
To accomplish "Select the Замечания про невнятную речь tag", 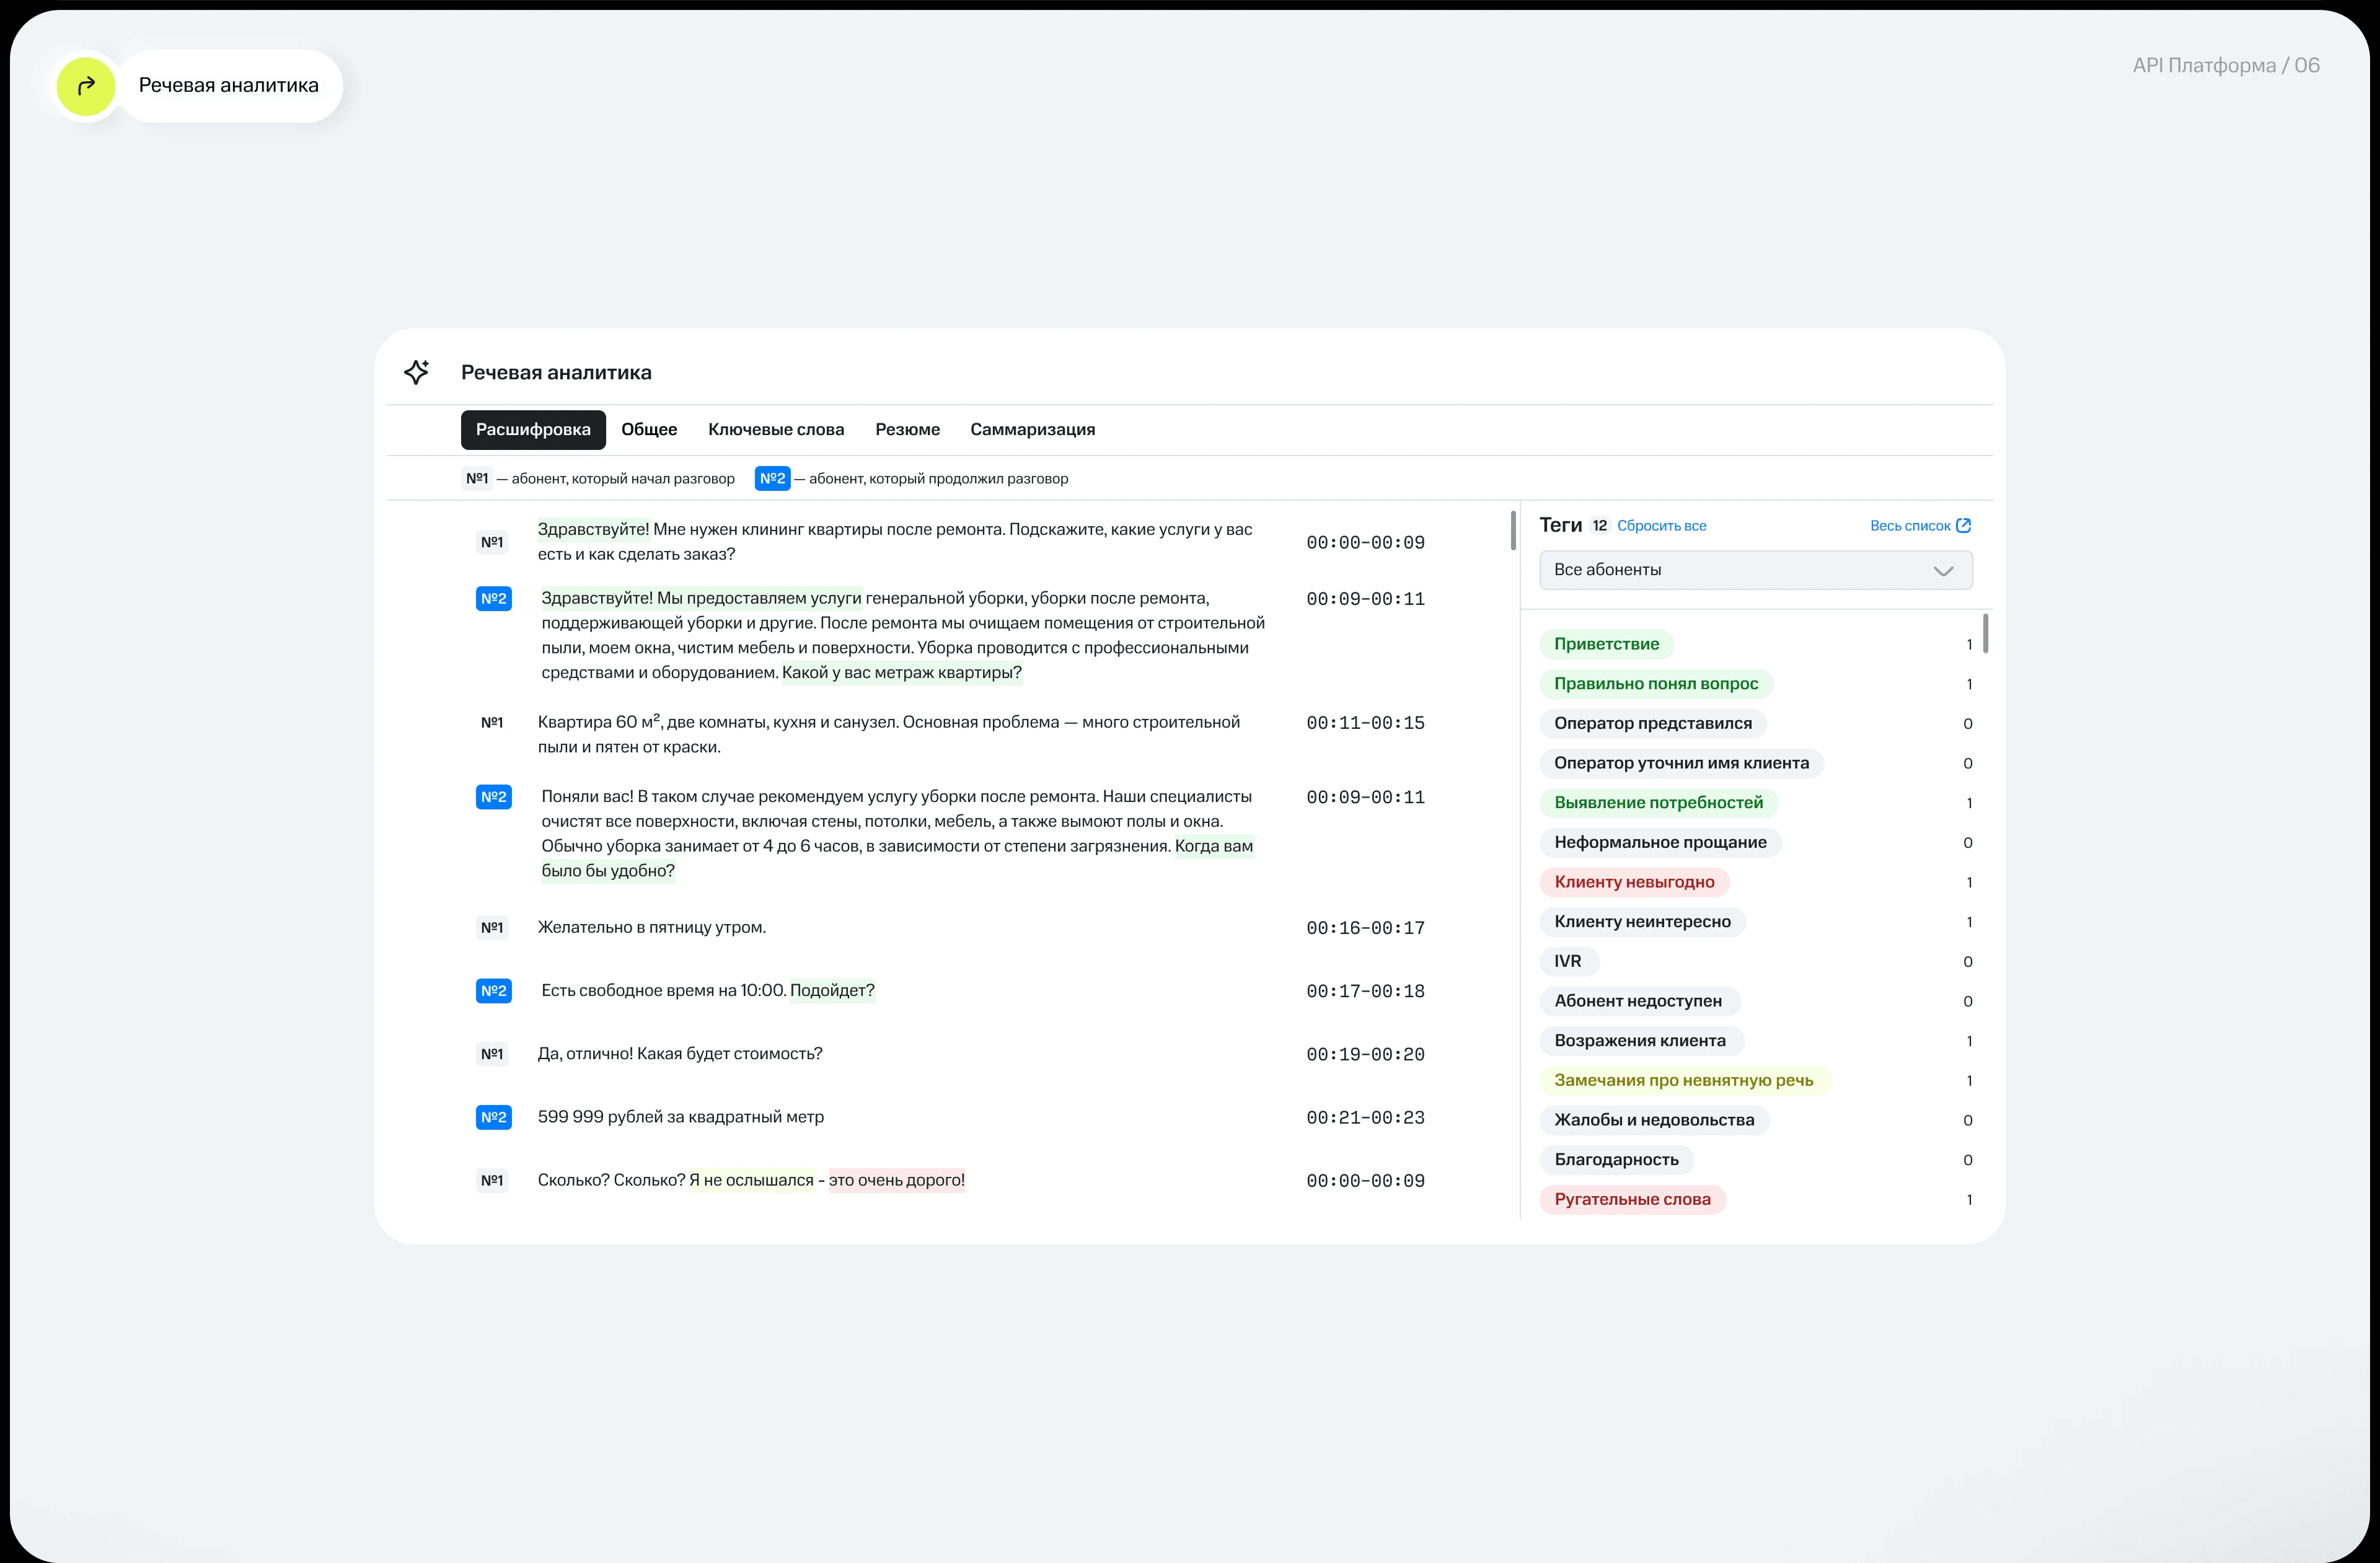I will point(1683,1080).
